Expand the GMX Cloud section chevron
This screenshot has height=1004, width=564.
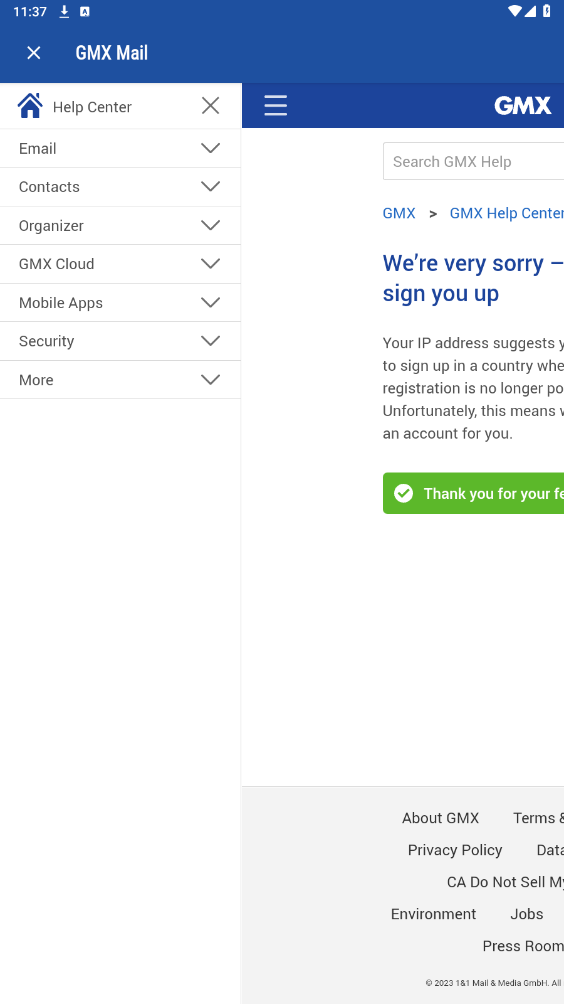tap(210, 264)
